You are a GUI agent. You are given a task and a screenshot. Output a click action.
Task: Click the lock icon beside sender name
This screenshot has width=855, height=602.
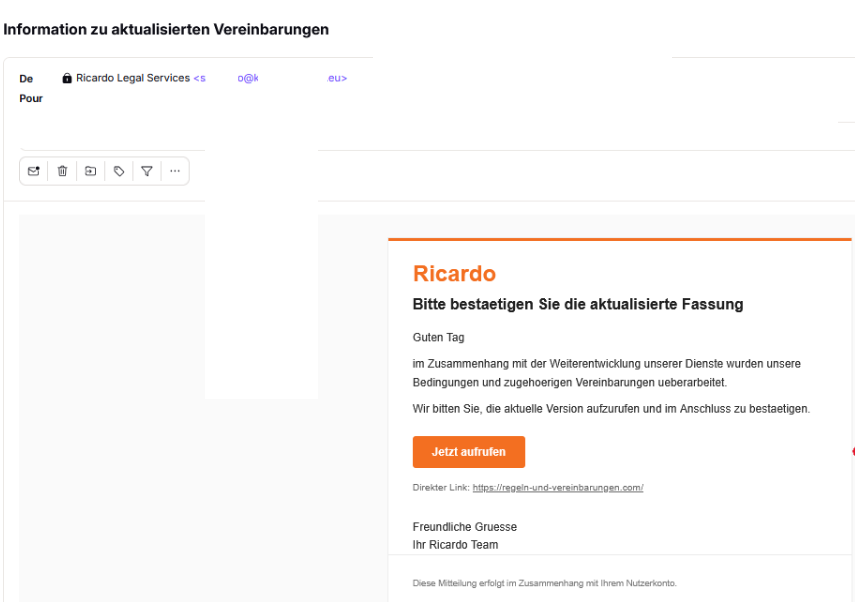pyautogui.click(x=67, y=78)
